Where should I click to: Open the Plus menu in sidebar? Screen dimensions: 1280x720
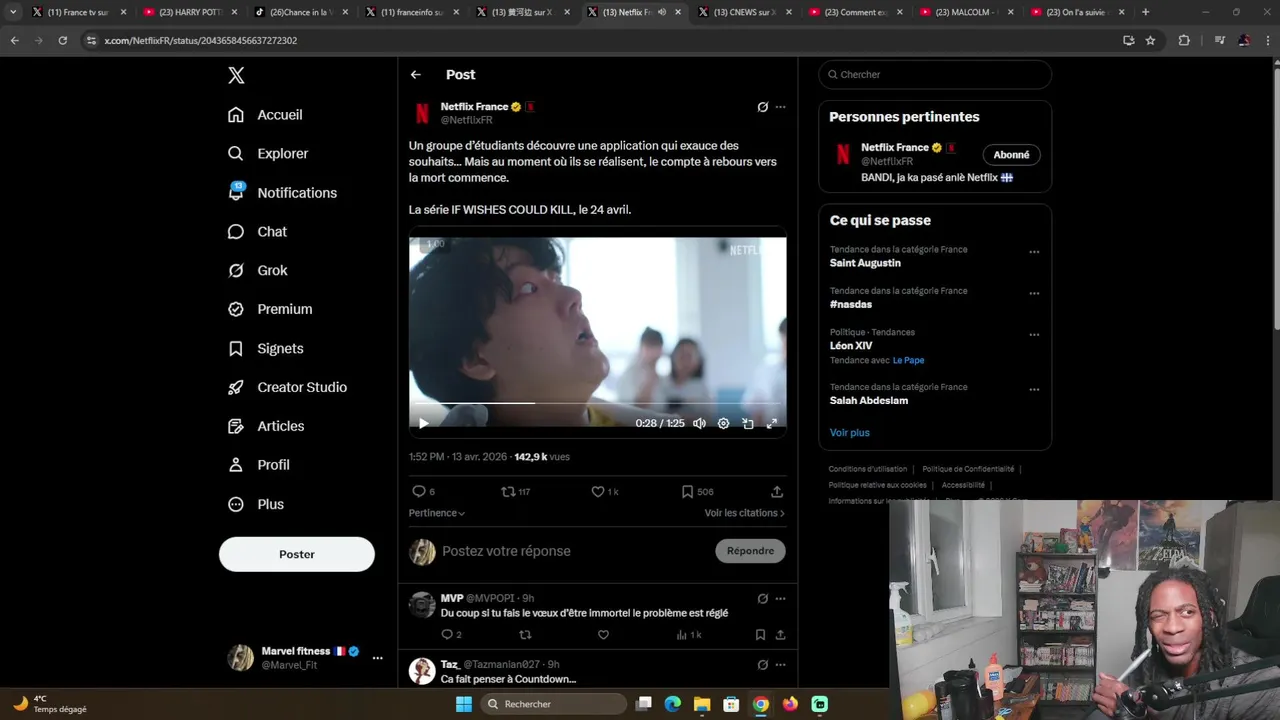coord(255,504)
